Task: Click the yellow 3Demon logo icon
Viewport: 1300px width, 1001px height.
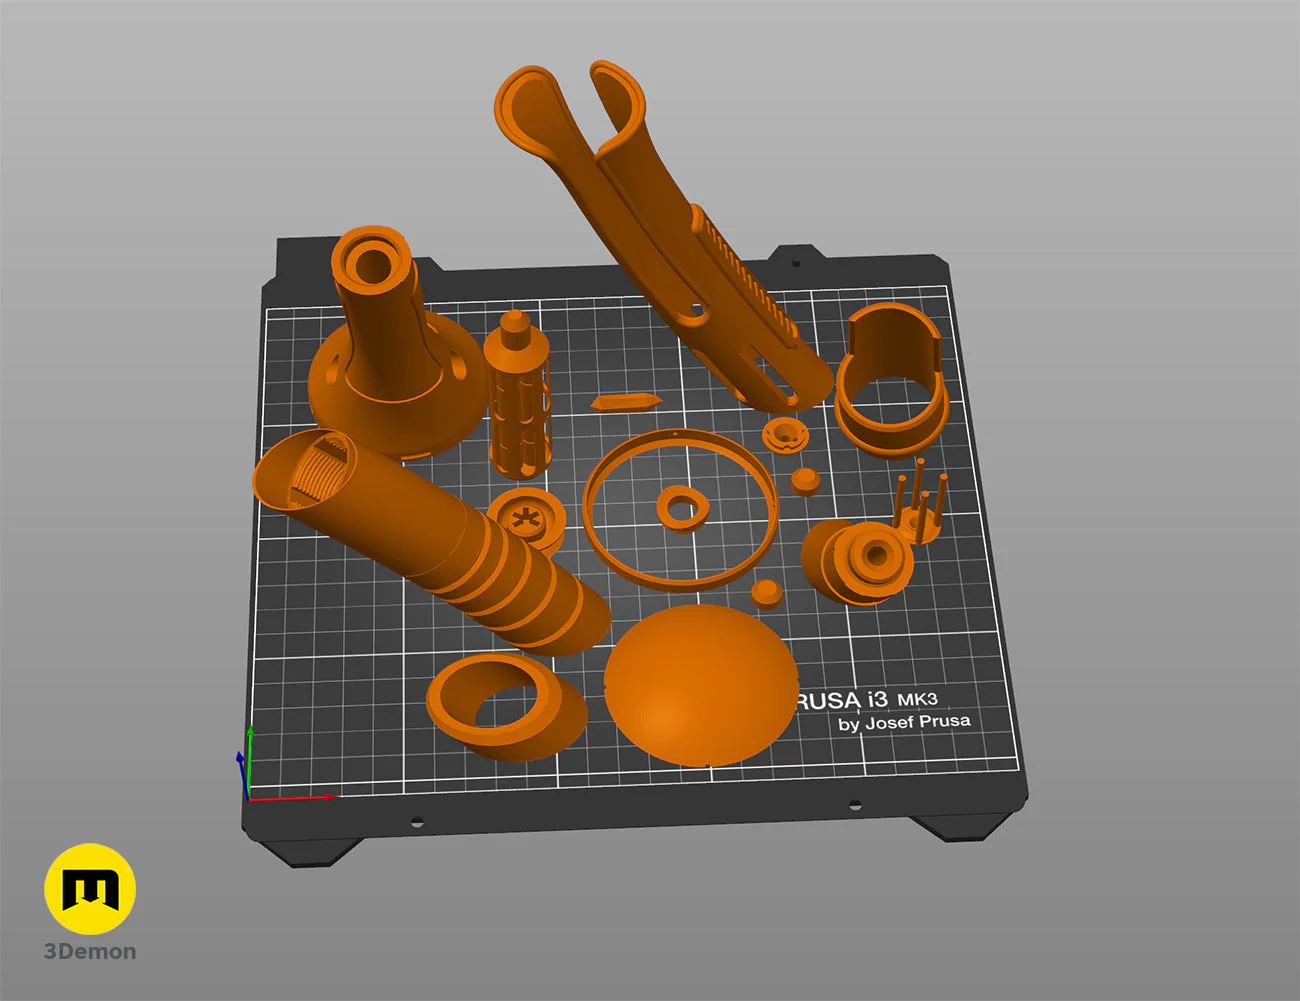Action: pyautogui.click(x=90, y=889)
